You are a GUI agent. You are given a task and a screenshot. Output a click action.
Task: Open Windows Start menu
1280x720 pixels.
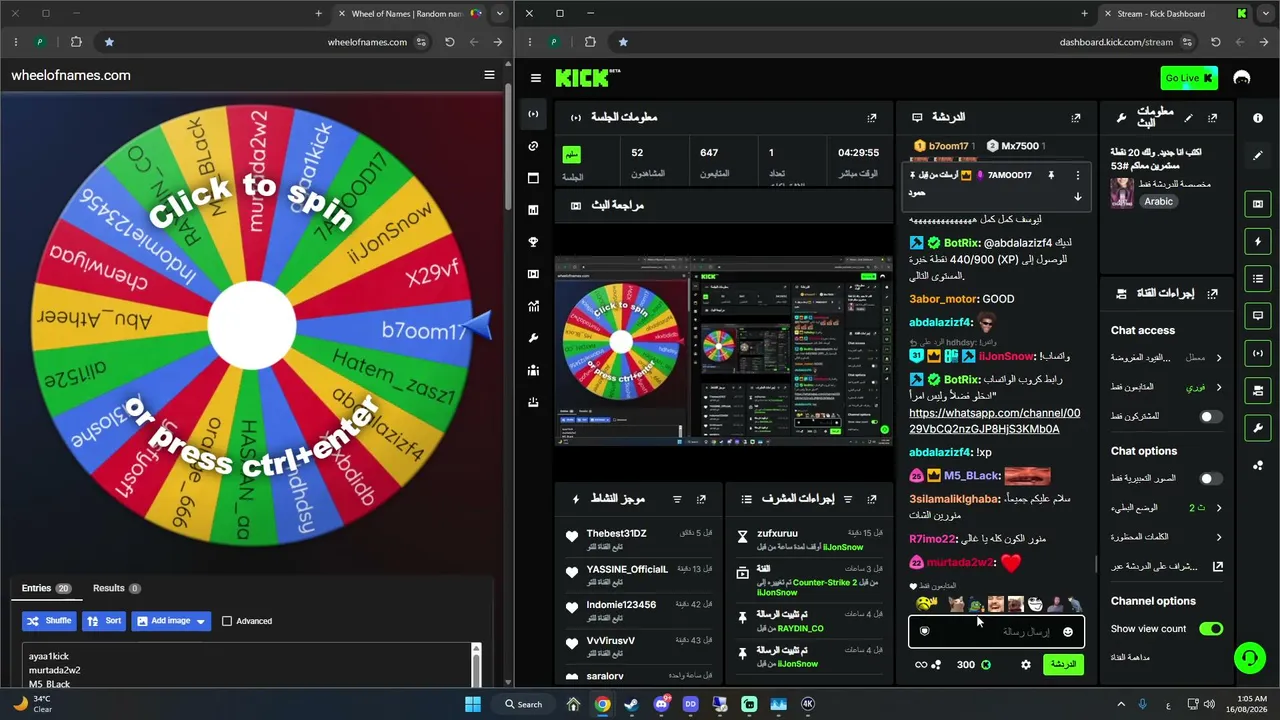[x=473, y=704]
